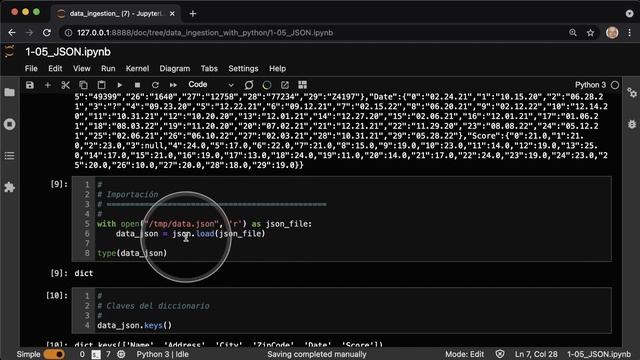
Task: Paste cell using the clipboard toolbar icon
Action: 101,85
